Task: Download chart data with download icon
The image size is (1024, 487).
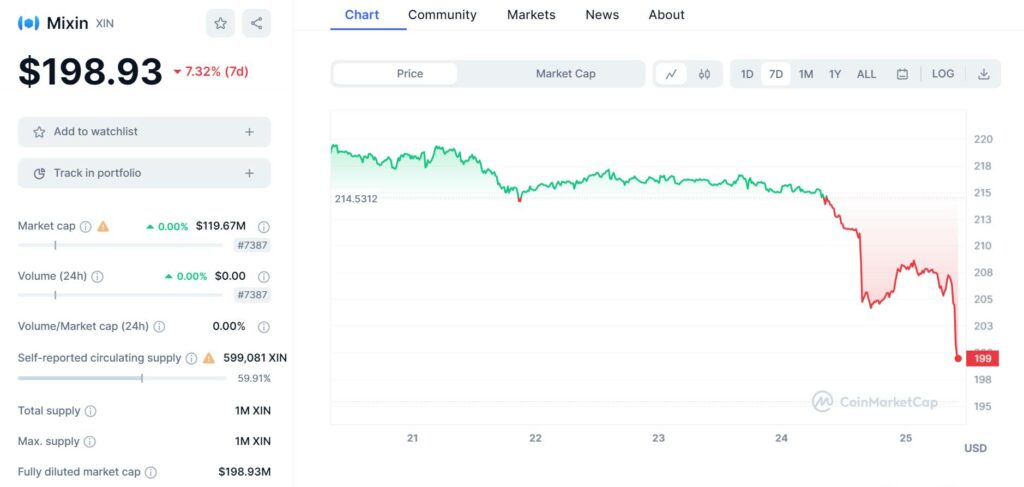Action: (984, 74)
